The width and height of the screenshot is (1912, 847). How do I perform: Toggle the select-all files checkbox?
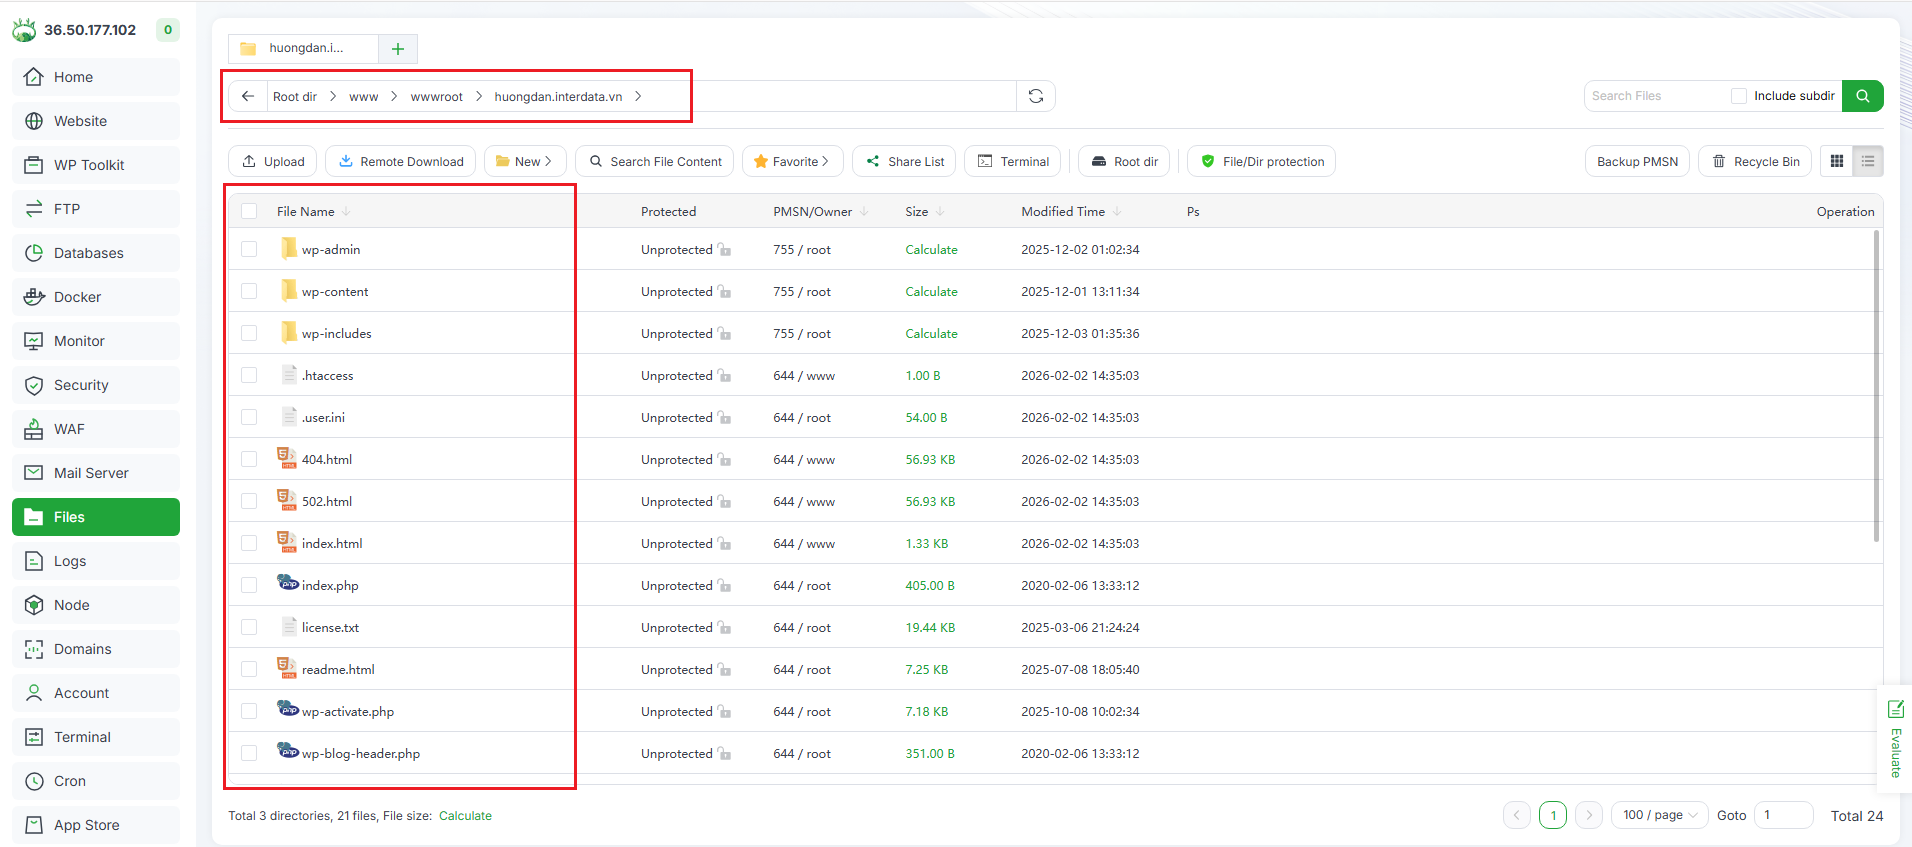pyautogui.click(x=249, y=211)
